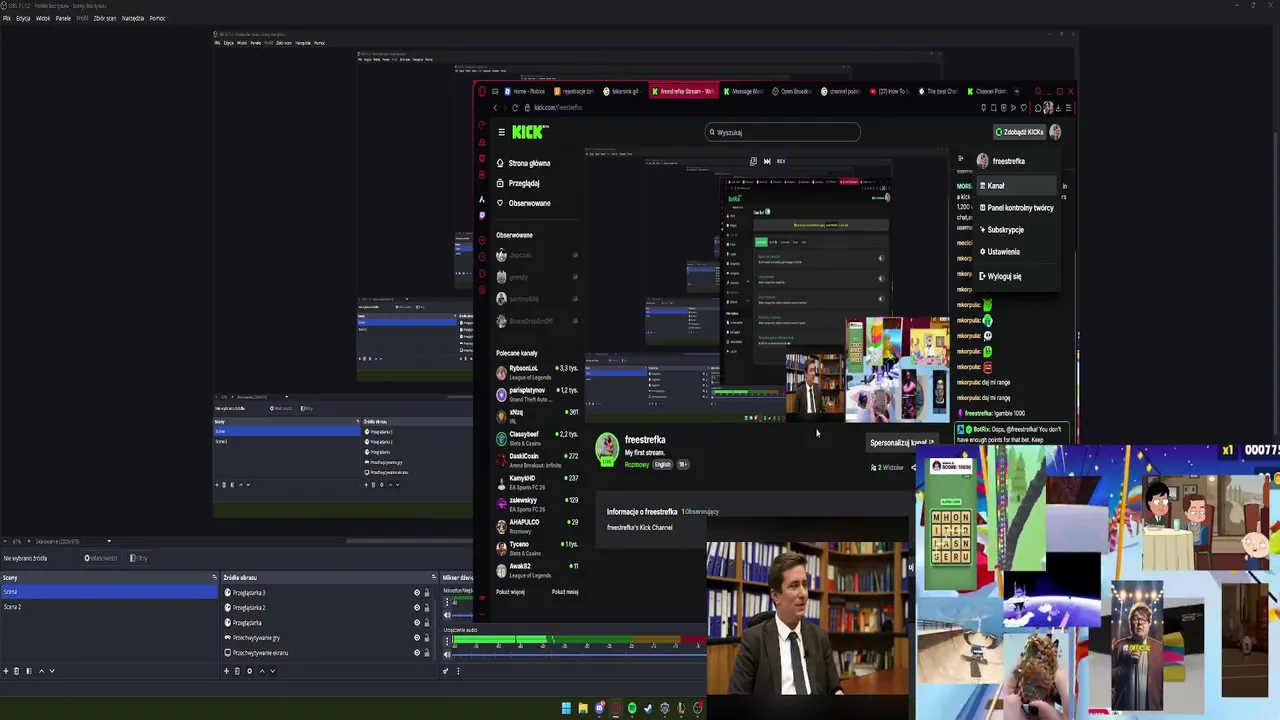Open the Pomoc menu in OBS

157,18
